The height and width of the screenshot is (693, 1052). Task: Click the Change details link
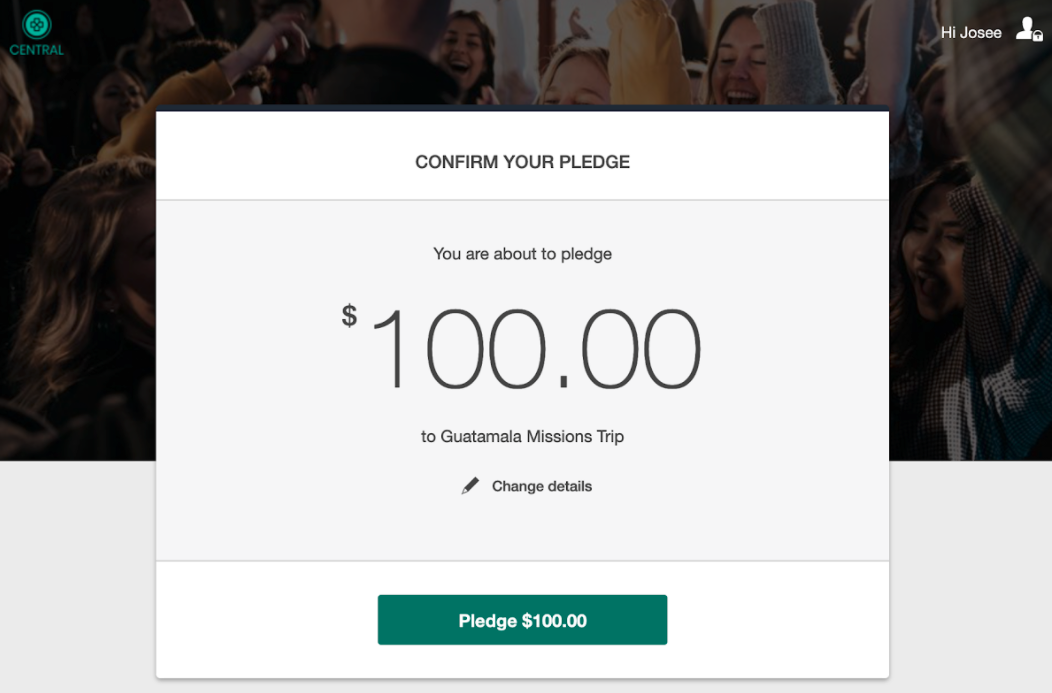pyautogui.click(x=541, y=486)
